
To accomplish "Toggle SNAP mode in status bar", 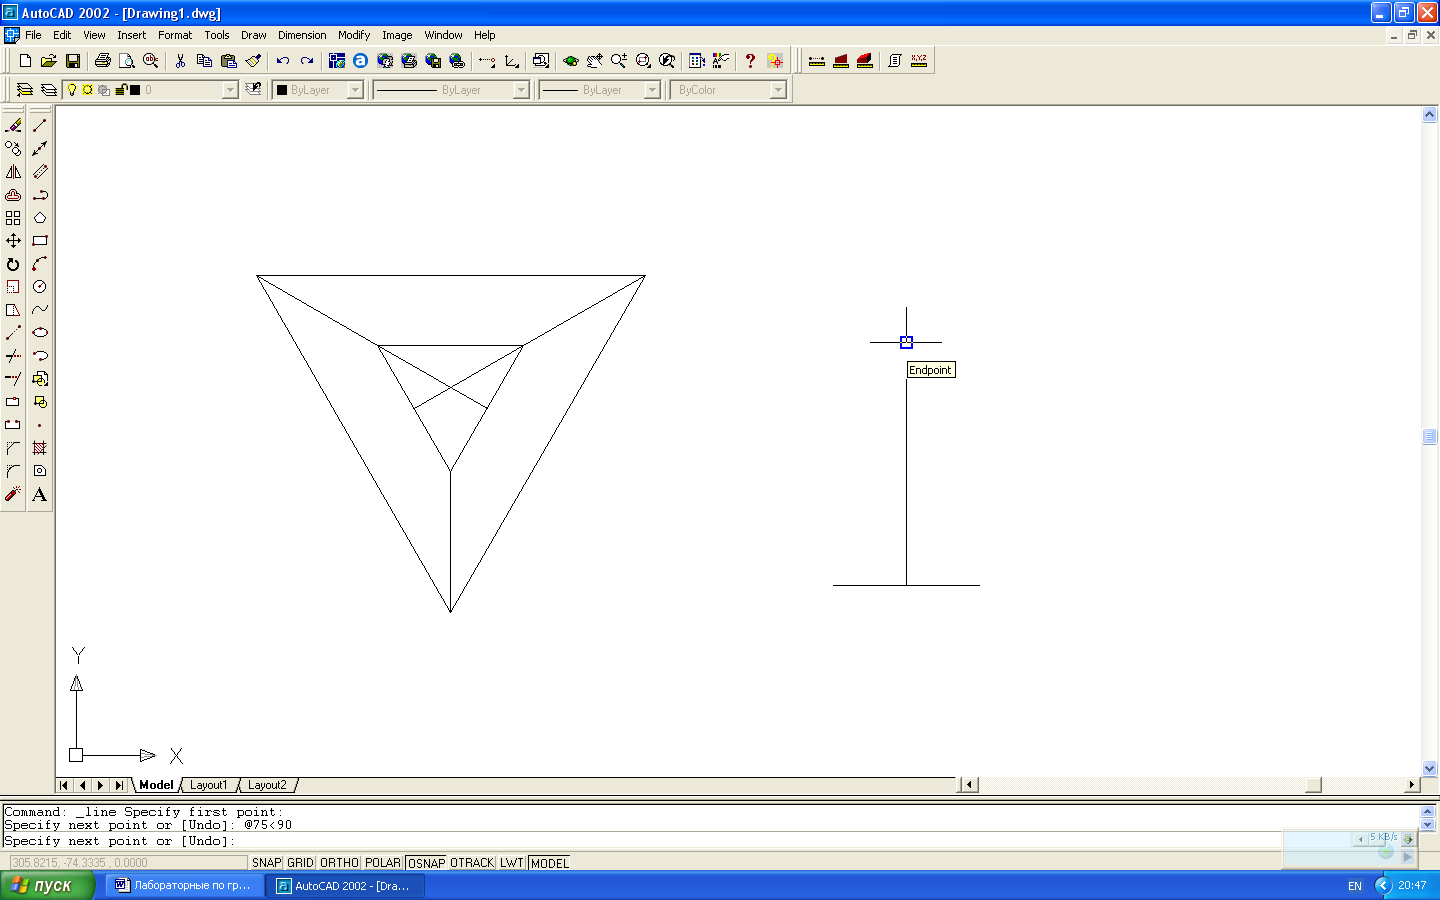I will (266, 863).
